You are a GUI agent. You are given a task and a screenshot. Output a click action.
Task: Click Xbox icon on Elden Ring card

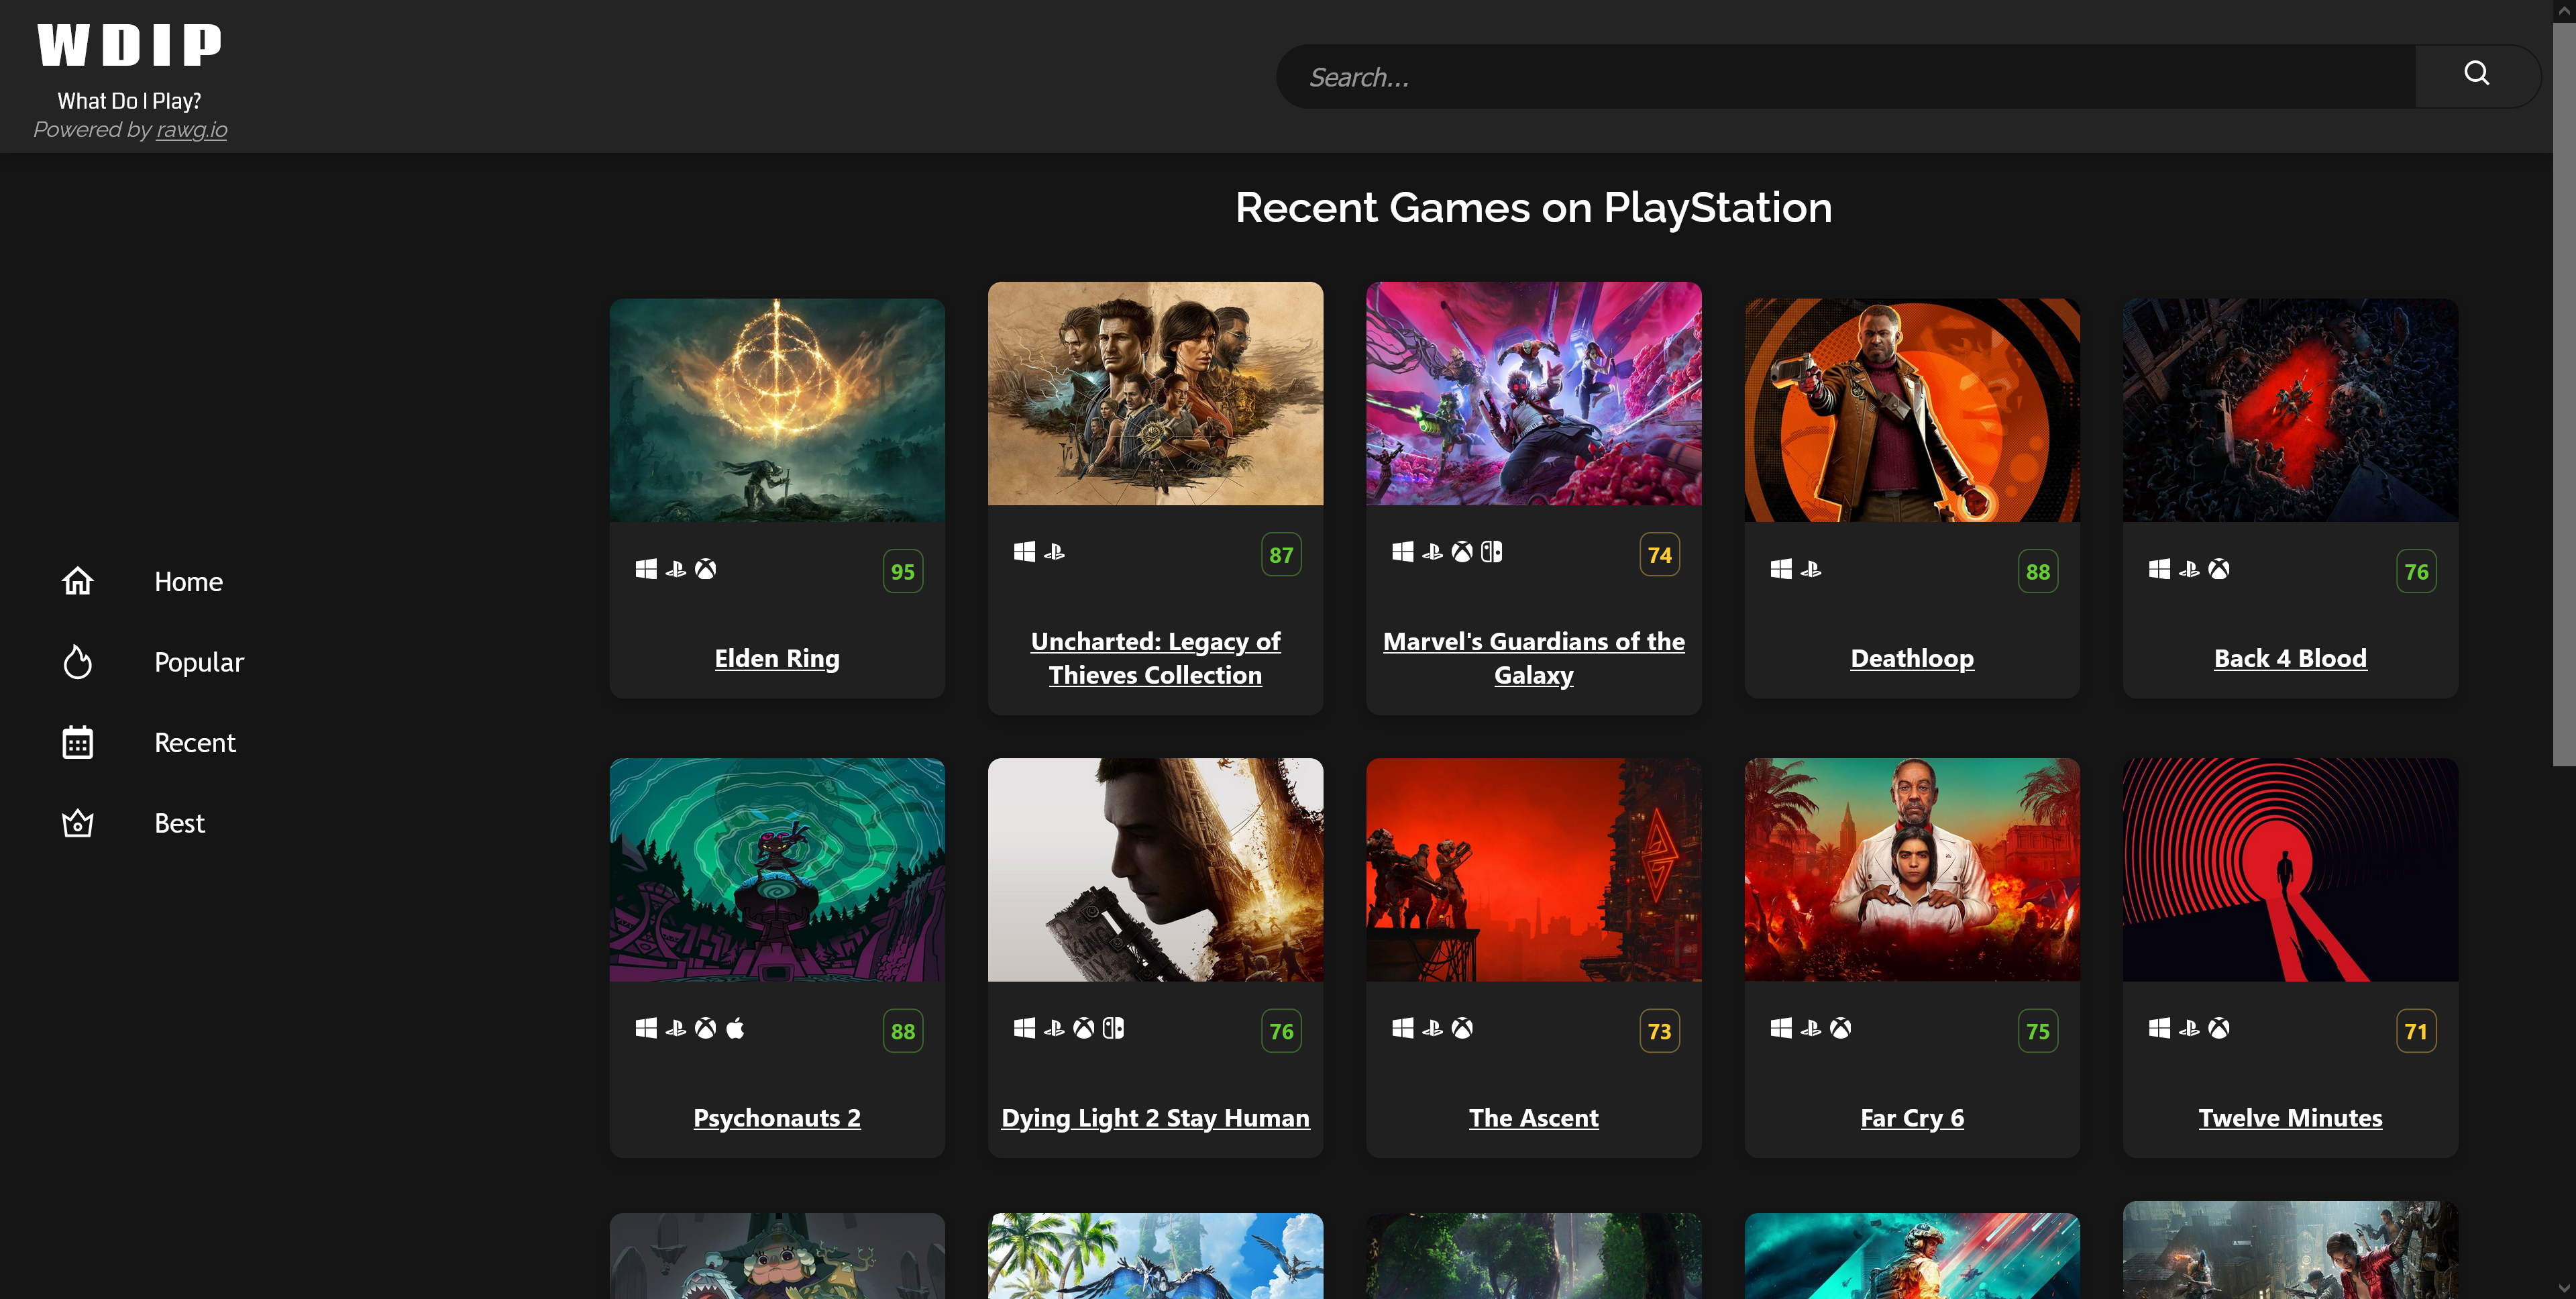(705, 569)
